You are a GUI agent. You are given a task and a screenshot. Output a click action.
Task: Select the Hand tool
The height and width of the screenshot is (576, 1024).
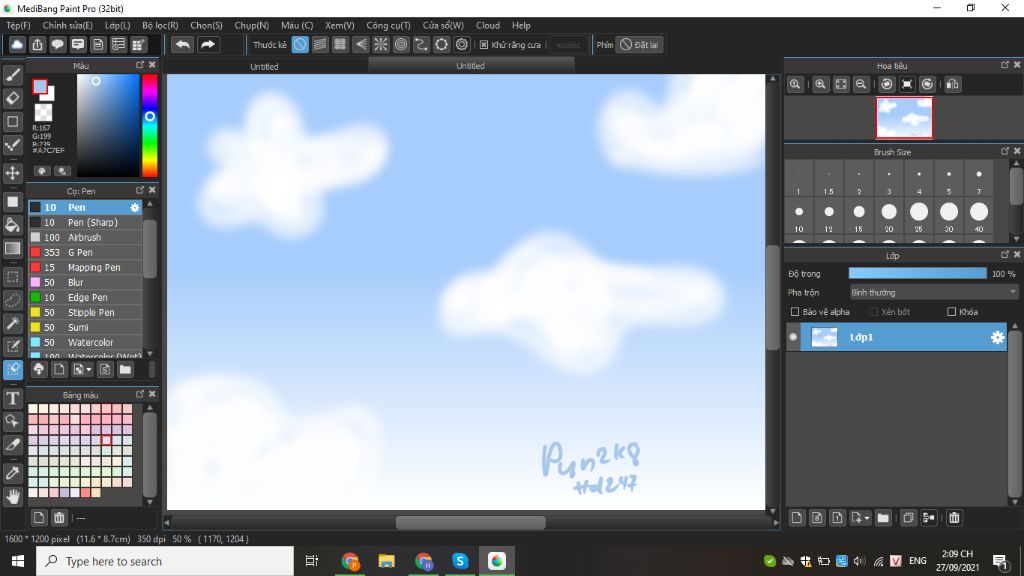pyautogui.click(x=12, y=497)
